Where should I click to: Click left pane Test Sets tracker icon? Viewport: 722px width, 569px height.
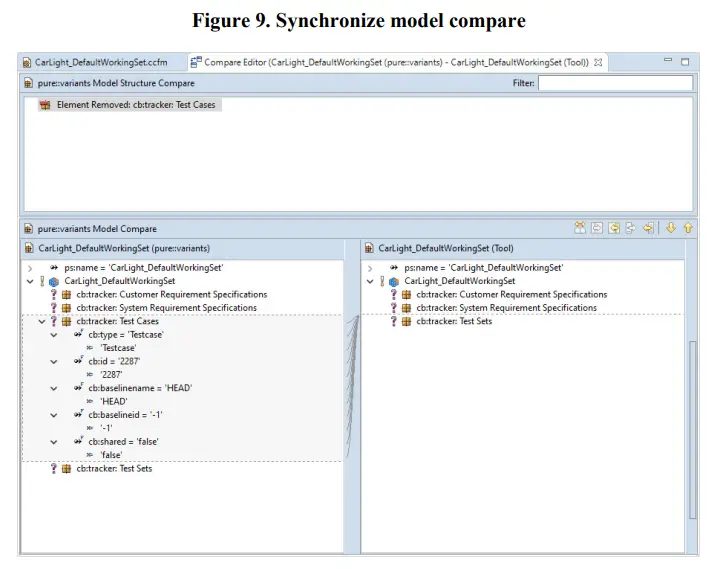[66, 469]
